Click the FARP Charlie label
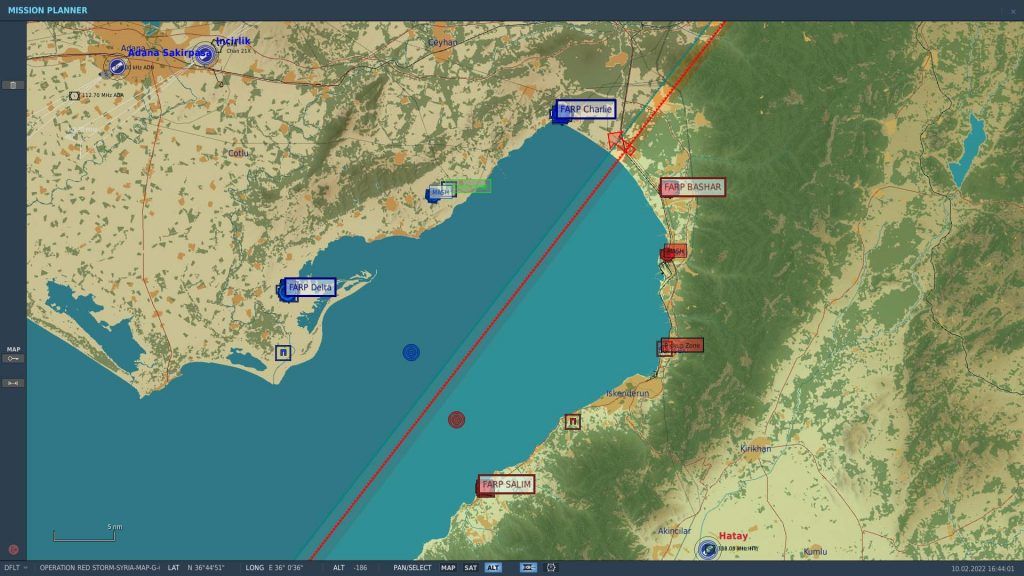 pyautogui.click(x=586, y=109)
